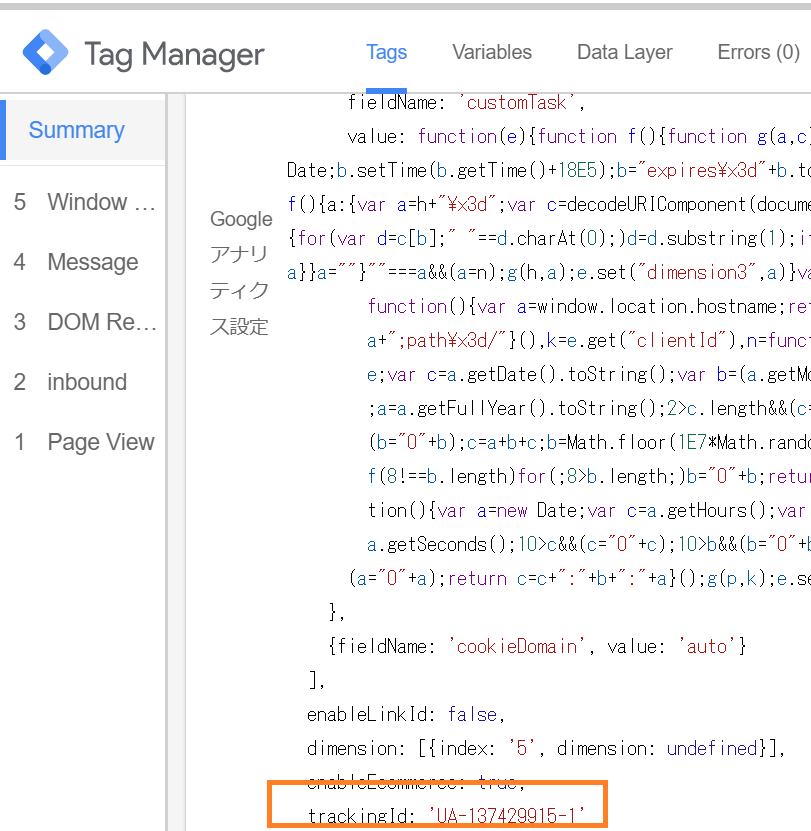Open event 1 Page View
This screenshot has width=811, height=831.
click(x=84, y=442)
